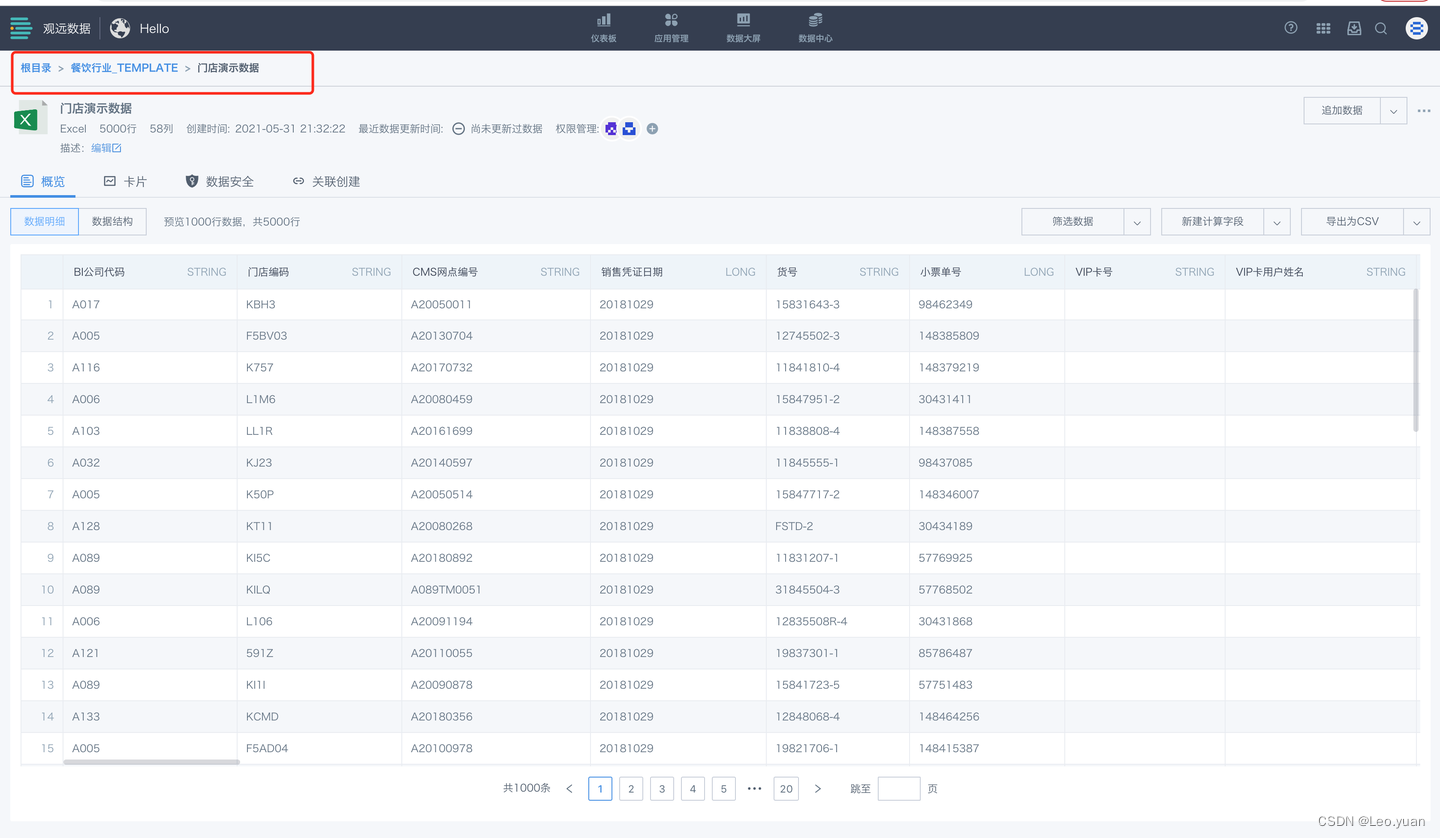Select the 数据结构 view toggle
Image resolution: width=1440 pixels, height=838 pixels.
click(x=112, y=221)
